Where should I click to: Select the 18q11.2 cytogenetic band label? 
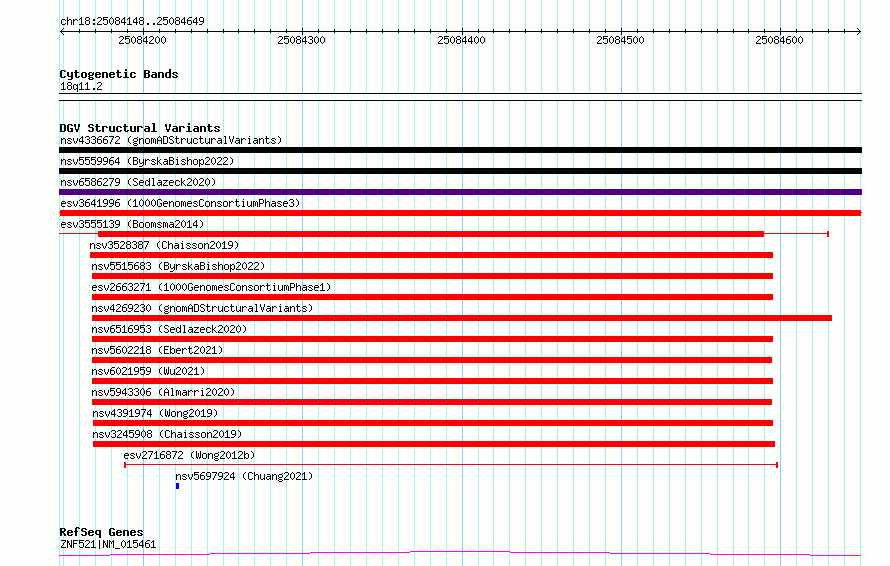coord(81,86)
